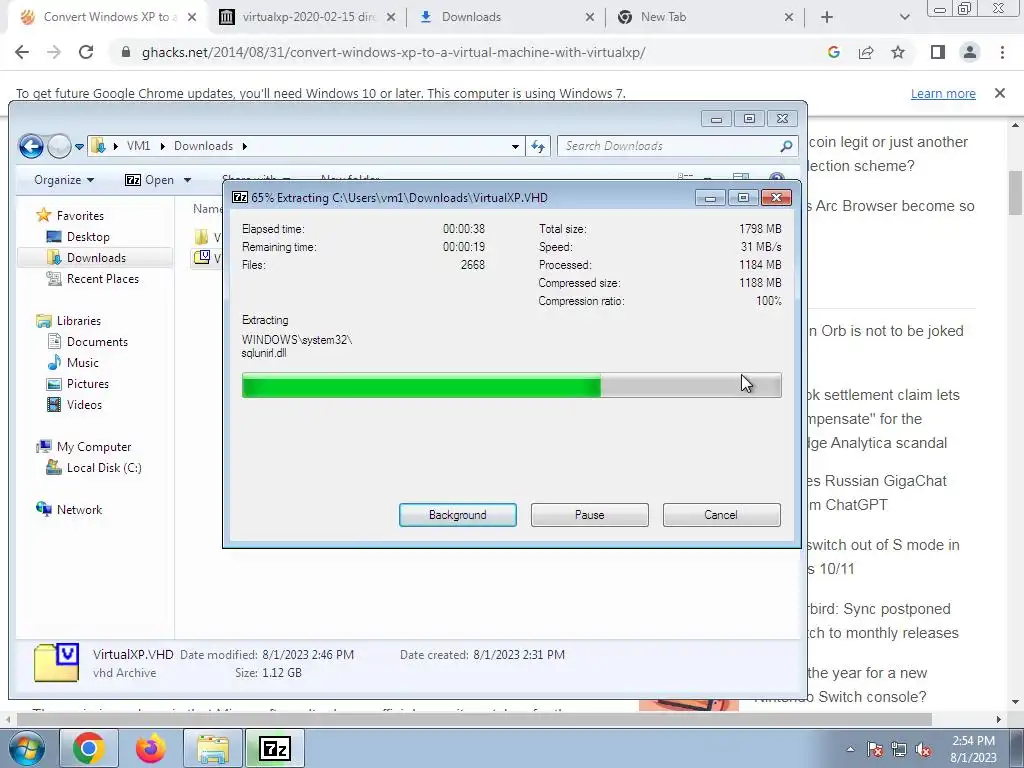Show hidden tray icons arrow

click(850, 749)
